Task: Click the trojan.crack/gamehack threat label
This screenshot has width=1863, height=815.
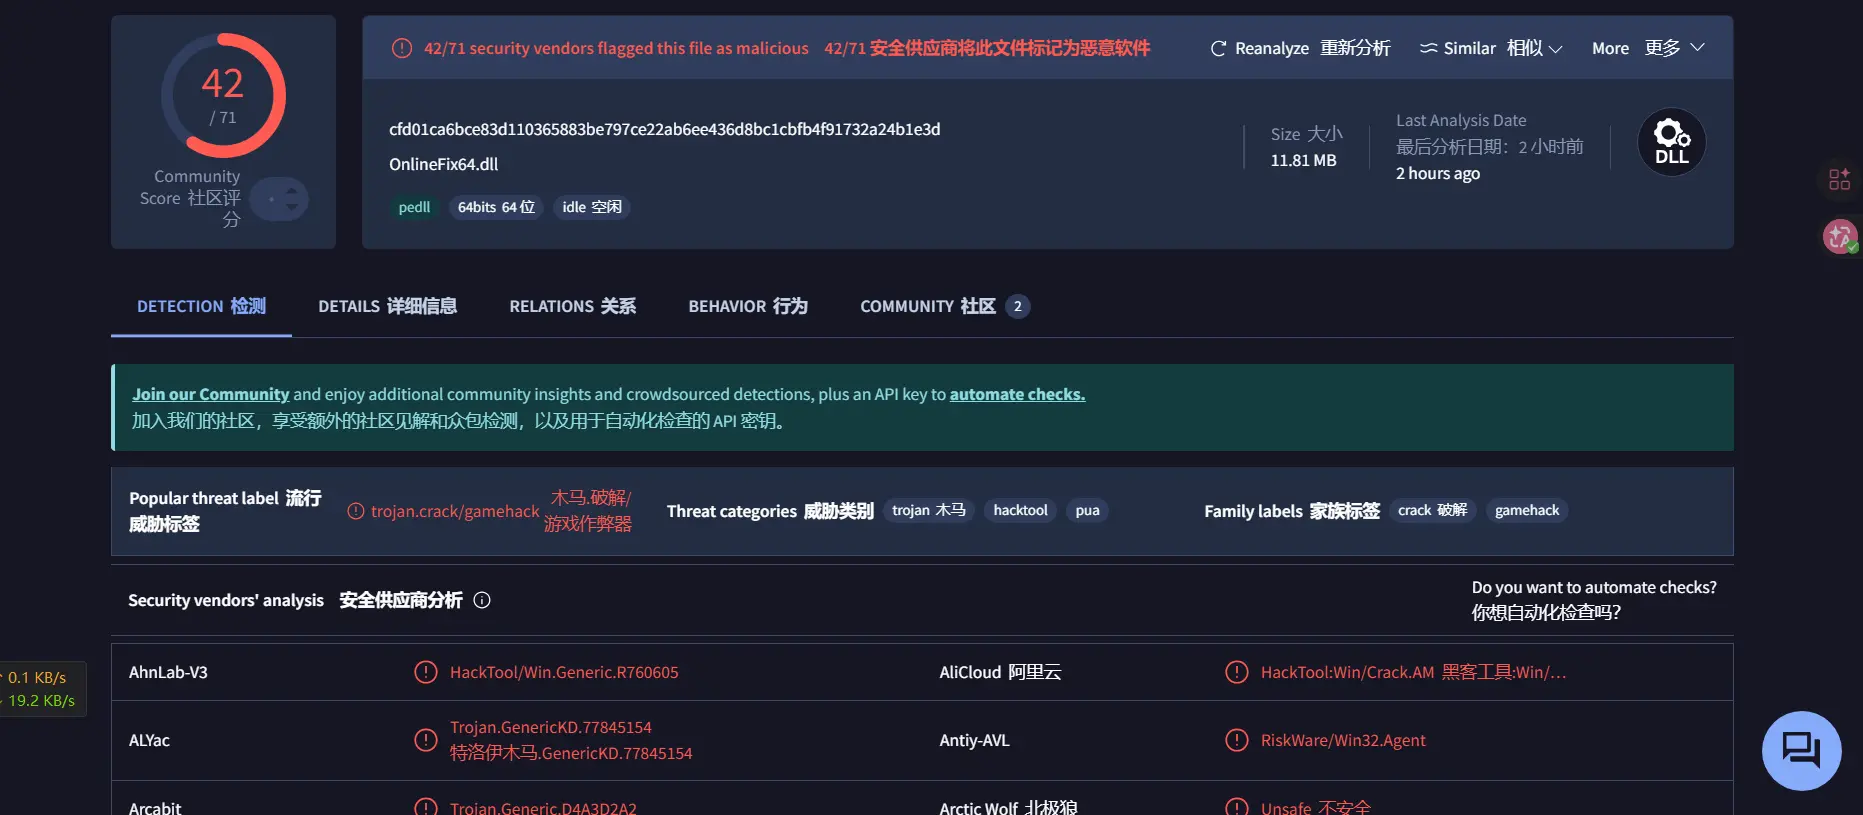Action: (455, 511)
